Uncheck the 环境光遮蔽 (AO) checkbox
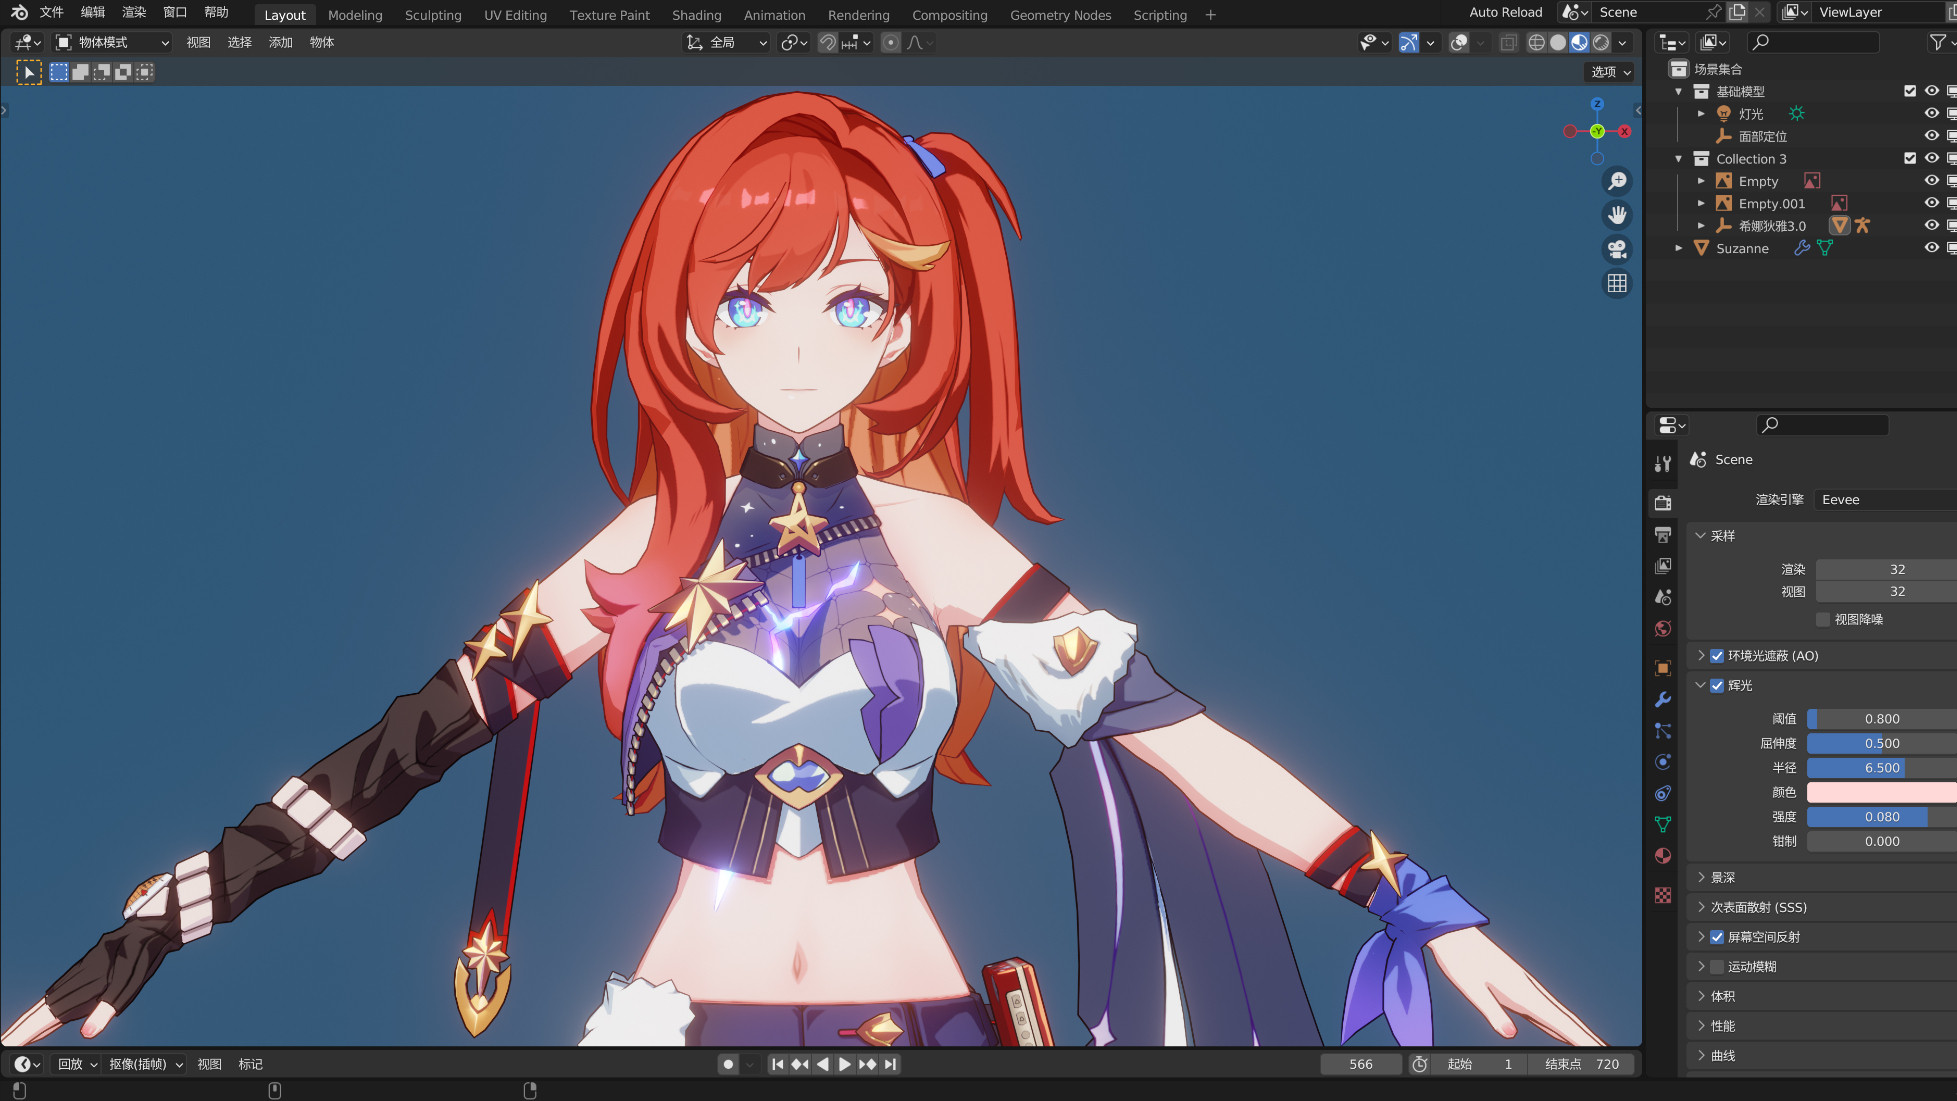 coord(1717,656)
